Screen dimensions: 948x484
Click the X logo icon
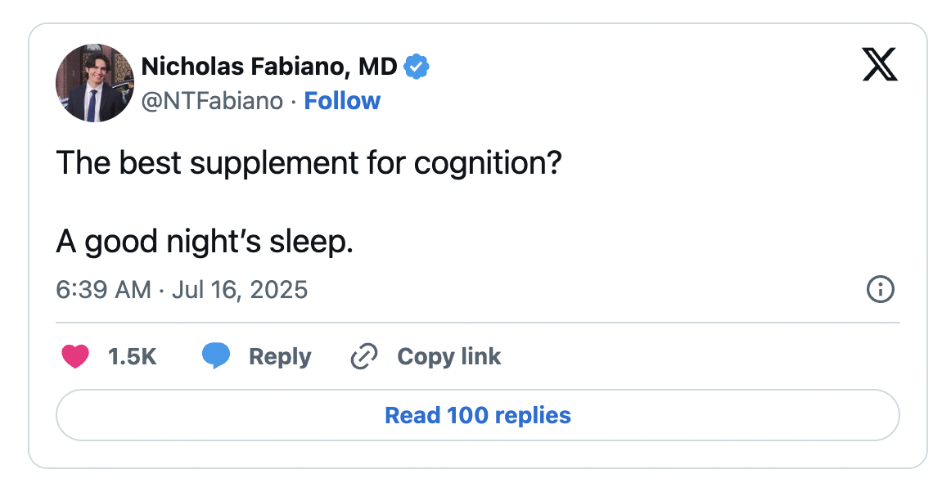(879, 65)
